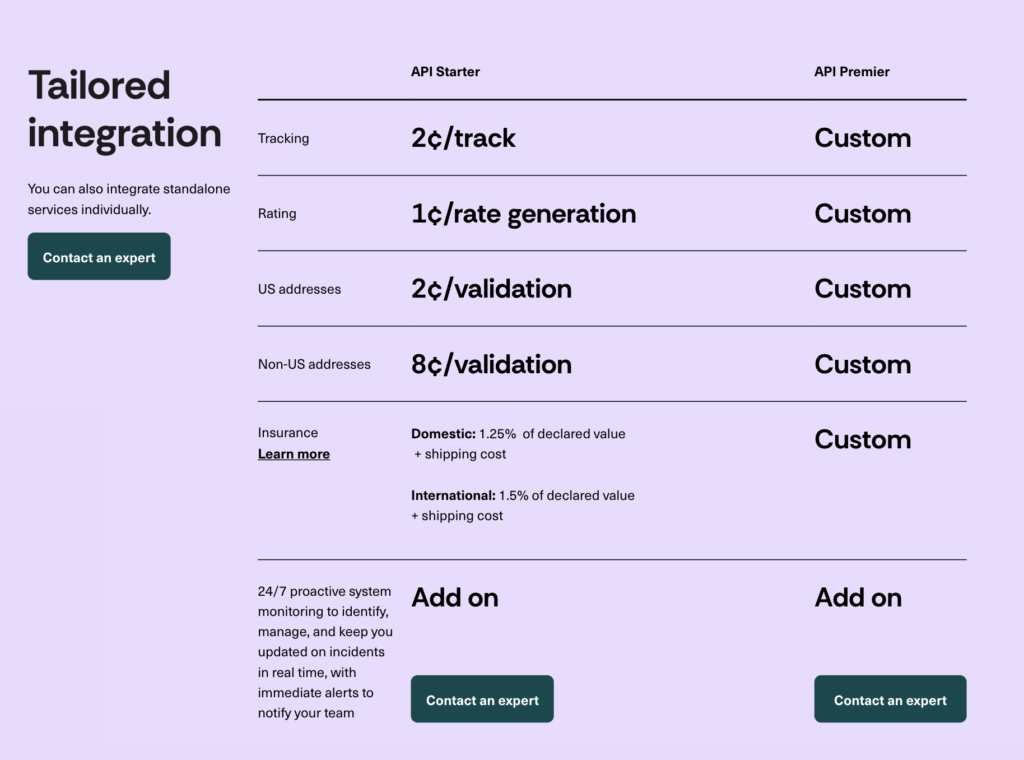Select the API Starter column header
Screen dimensions: 1024x760
click(445, 72)
